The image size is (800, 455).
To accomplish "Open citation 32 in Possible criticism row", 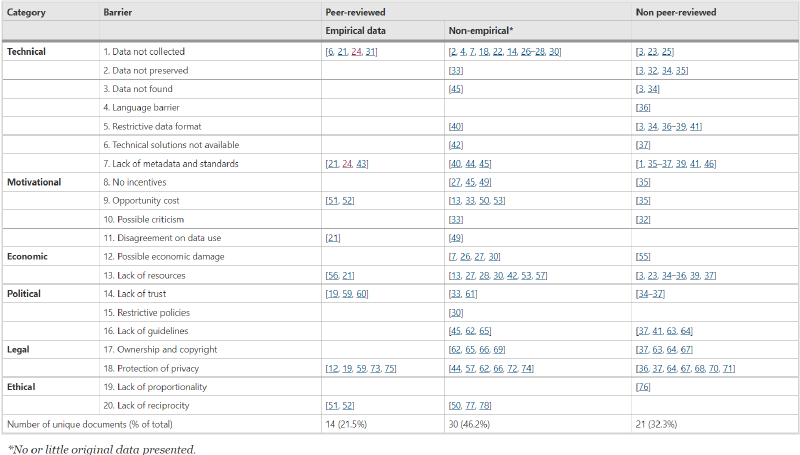I will (643, 219).
